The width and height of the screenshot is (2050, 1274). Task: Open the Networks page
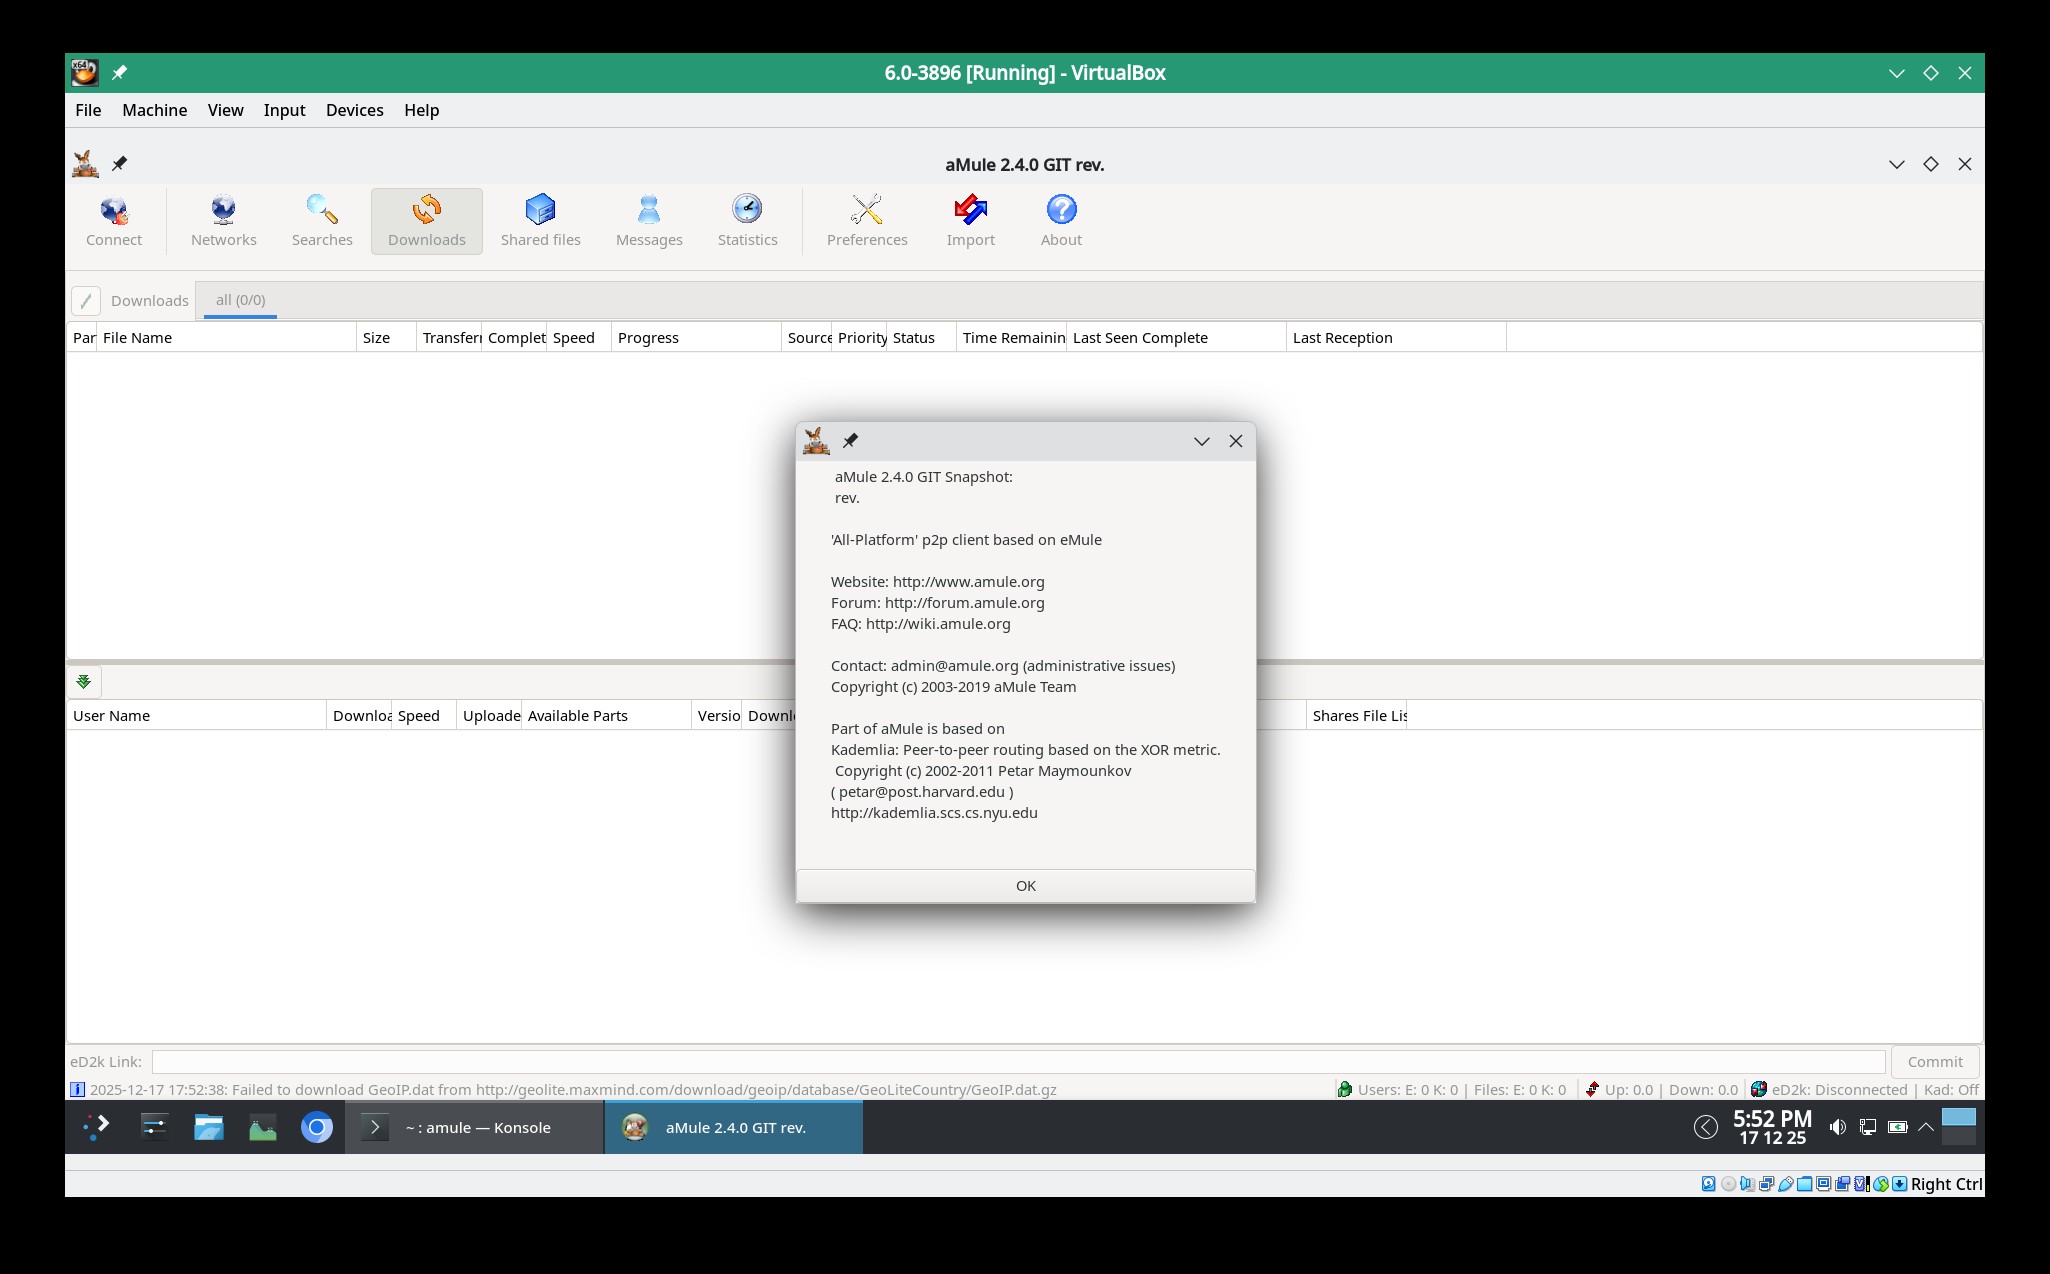click(x=223, y=221)
